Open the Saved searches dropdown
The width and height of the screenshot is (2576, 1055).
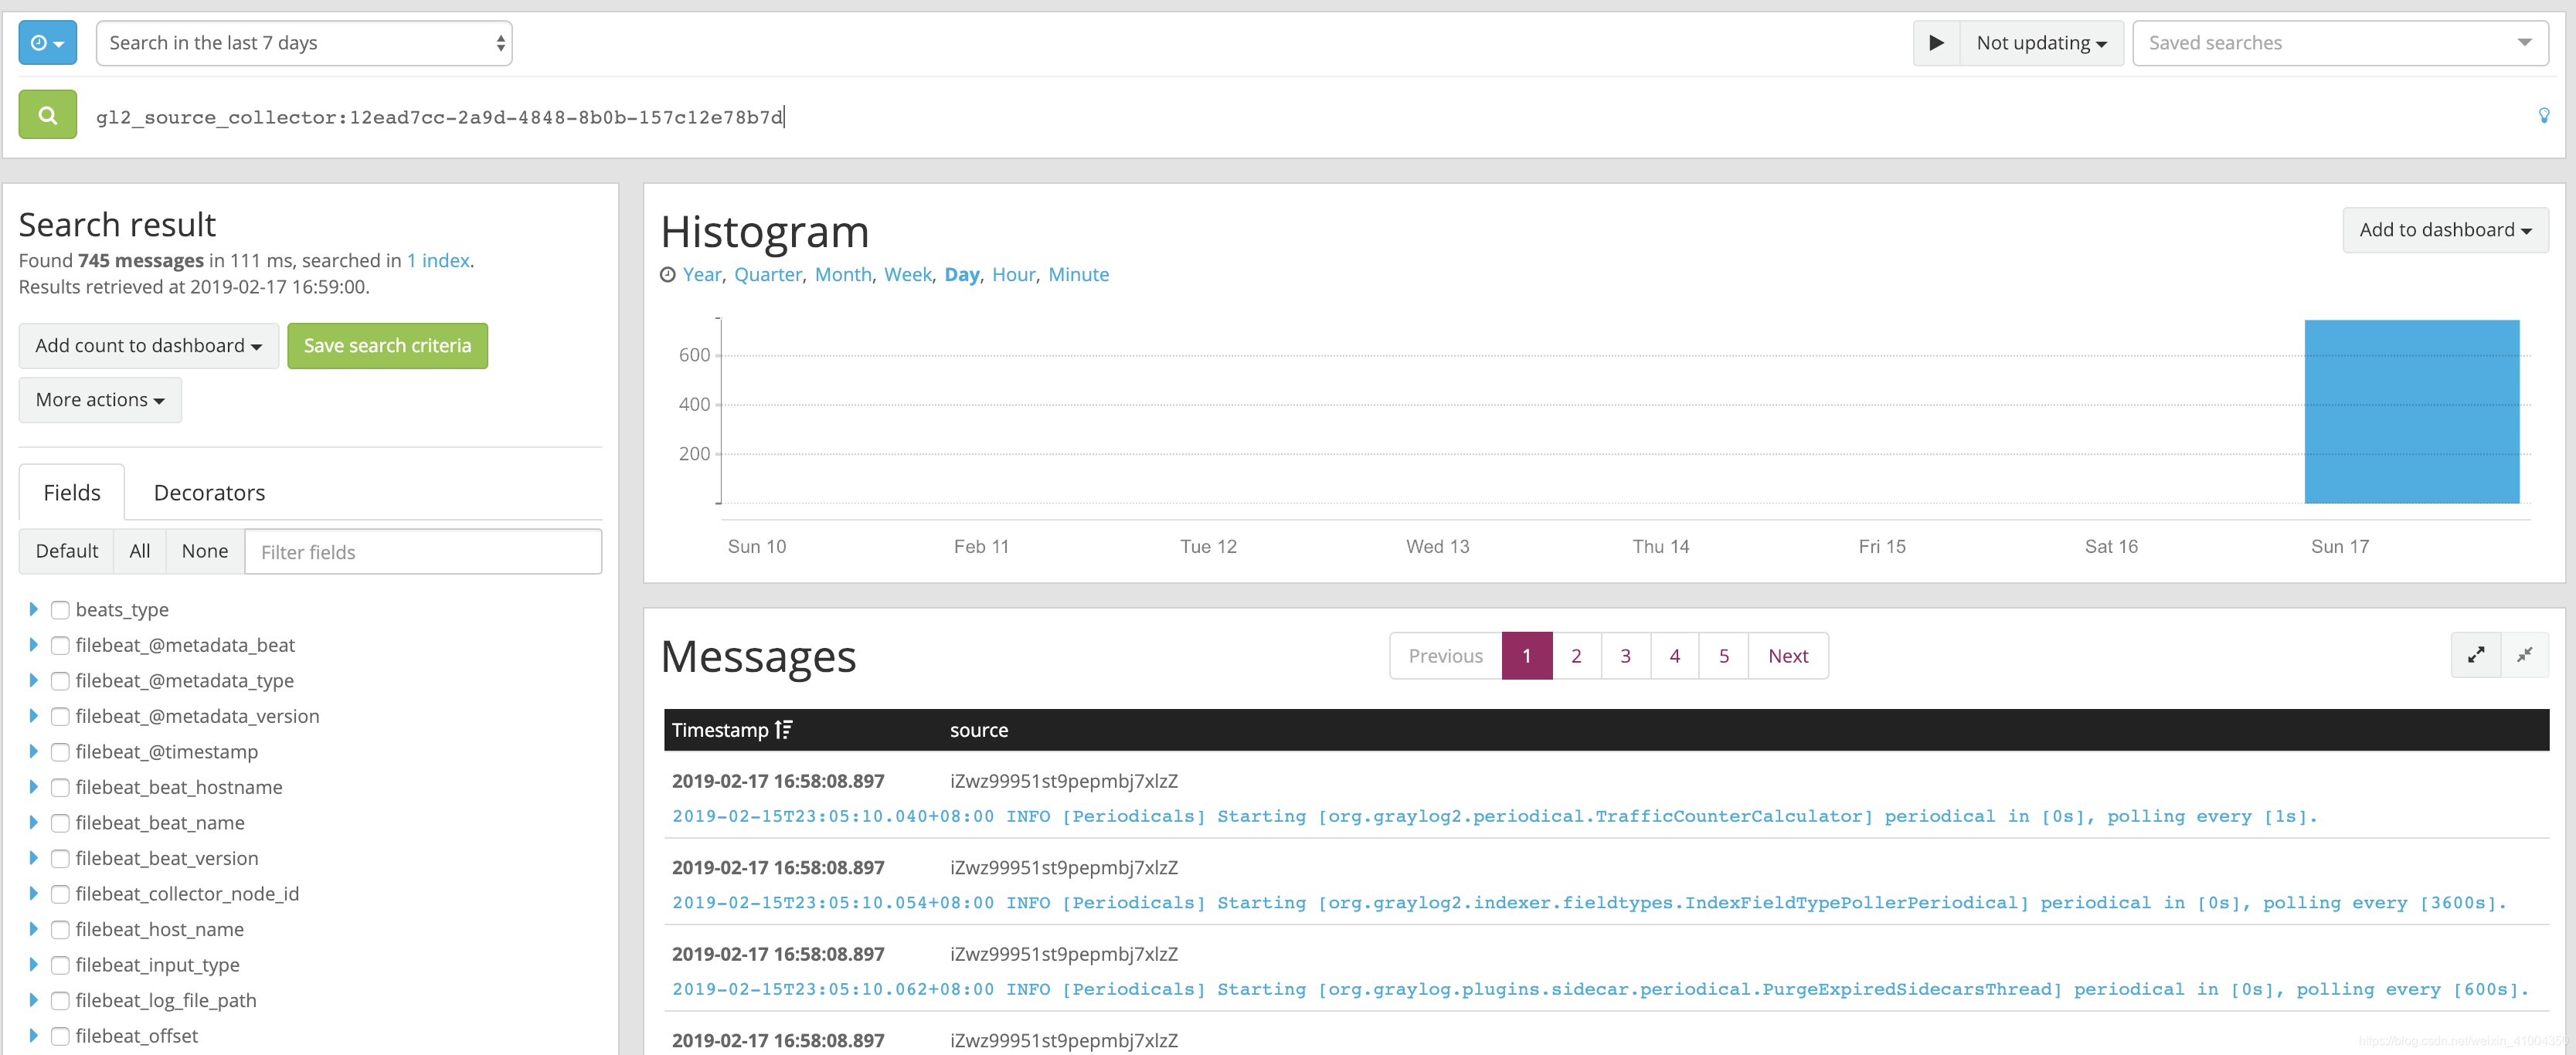[x=2339, y=43]
